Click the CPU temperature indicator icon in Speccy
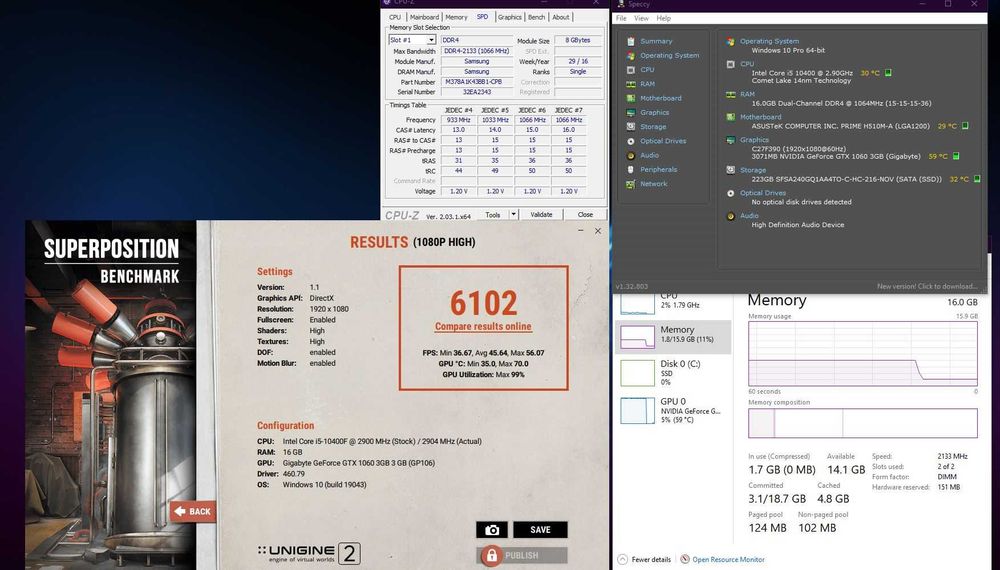Viewport: 1000px width, 570px height. click(888, 73)
